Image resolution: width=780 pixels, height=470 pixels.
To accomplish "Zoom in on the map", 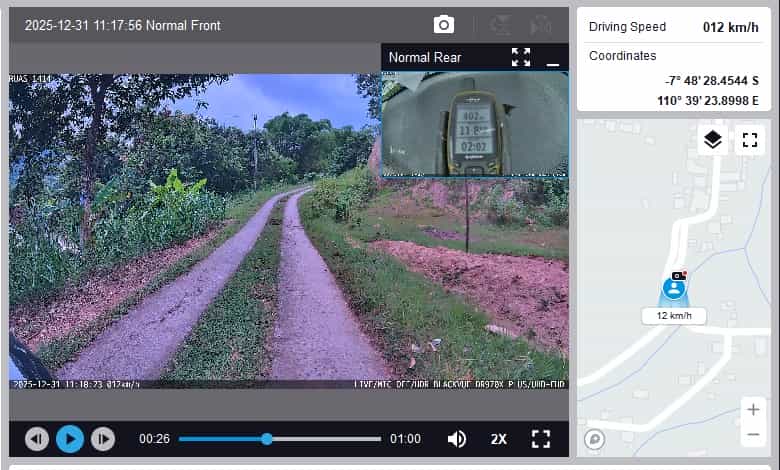I will point(753,410).
